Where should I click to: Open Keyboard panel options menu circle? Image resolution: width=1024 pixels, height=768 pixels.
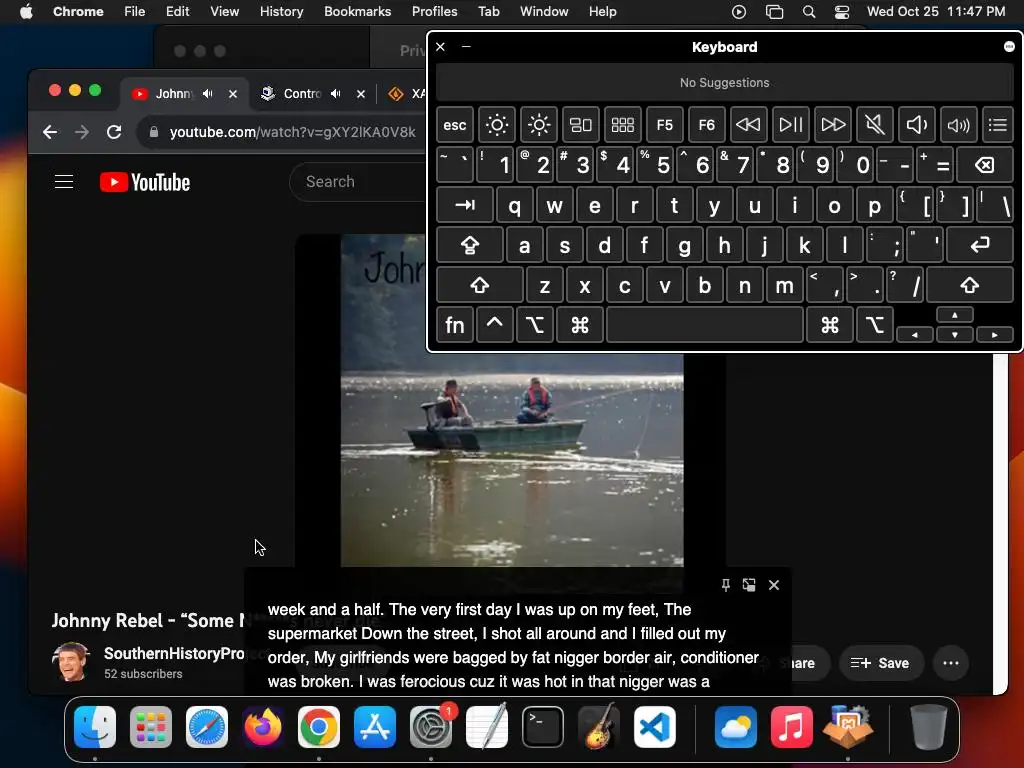1009,46
